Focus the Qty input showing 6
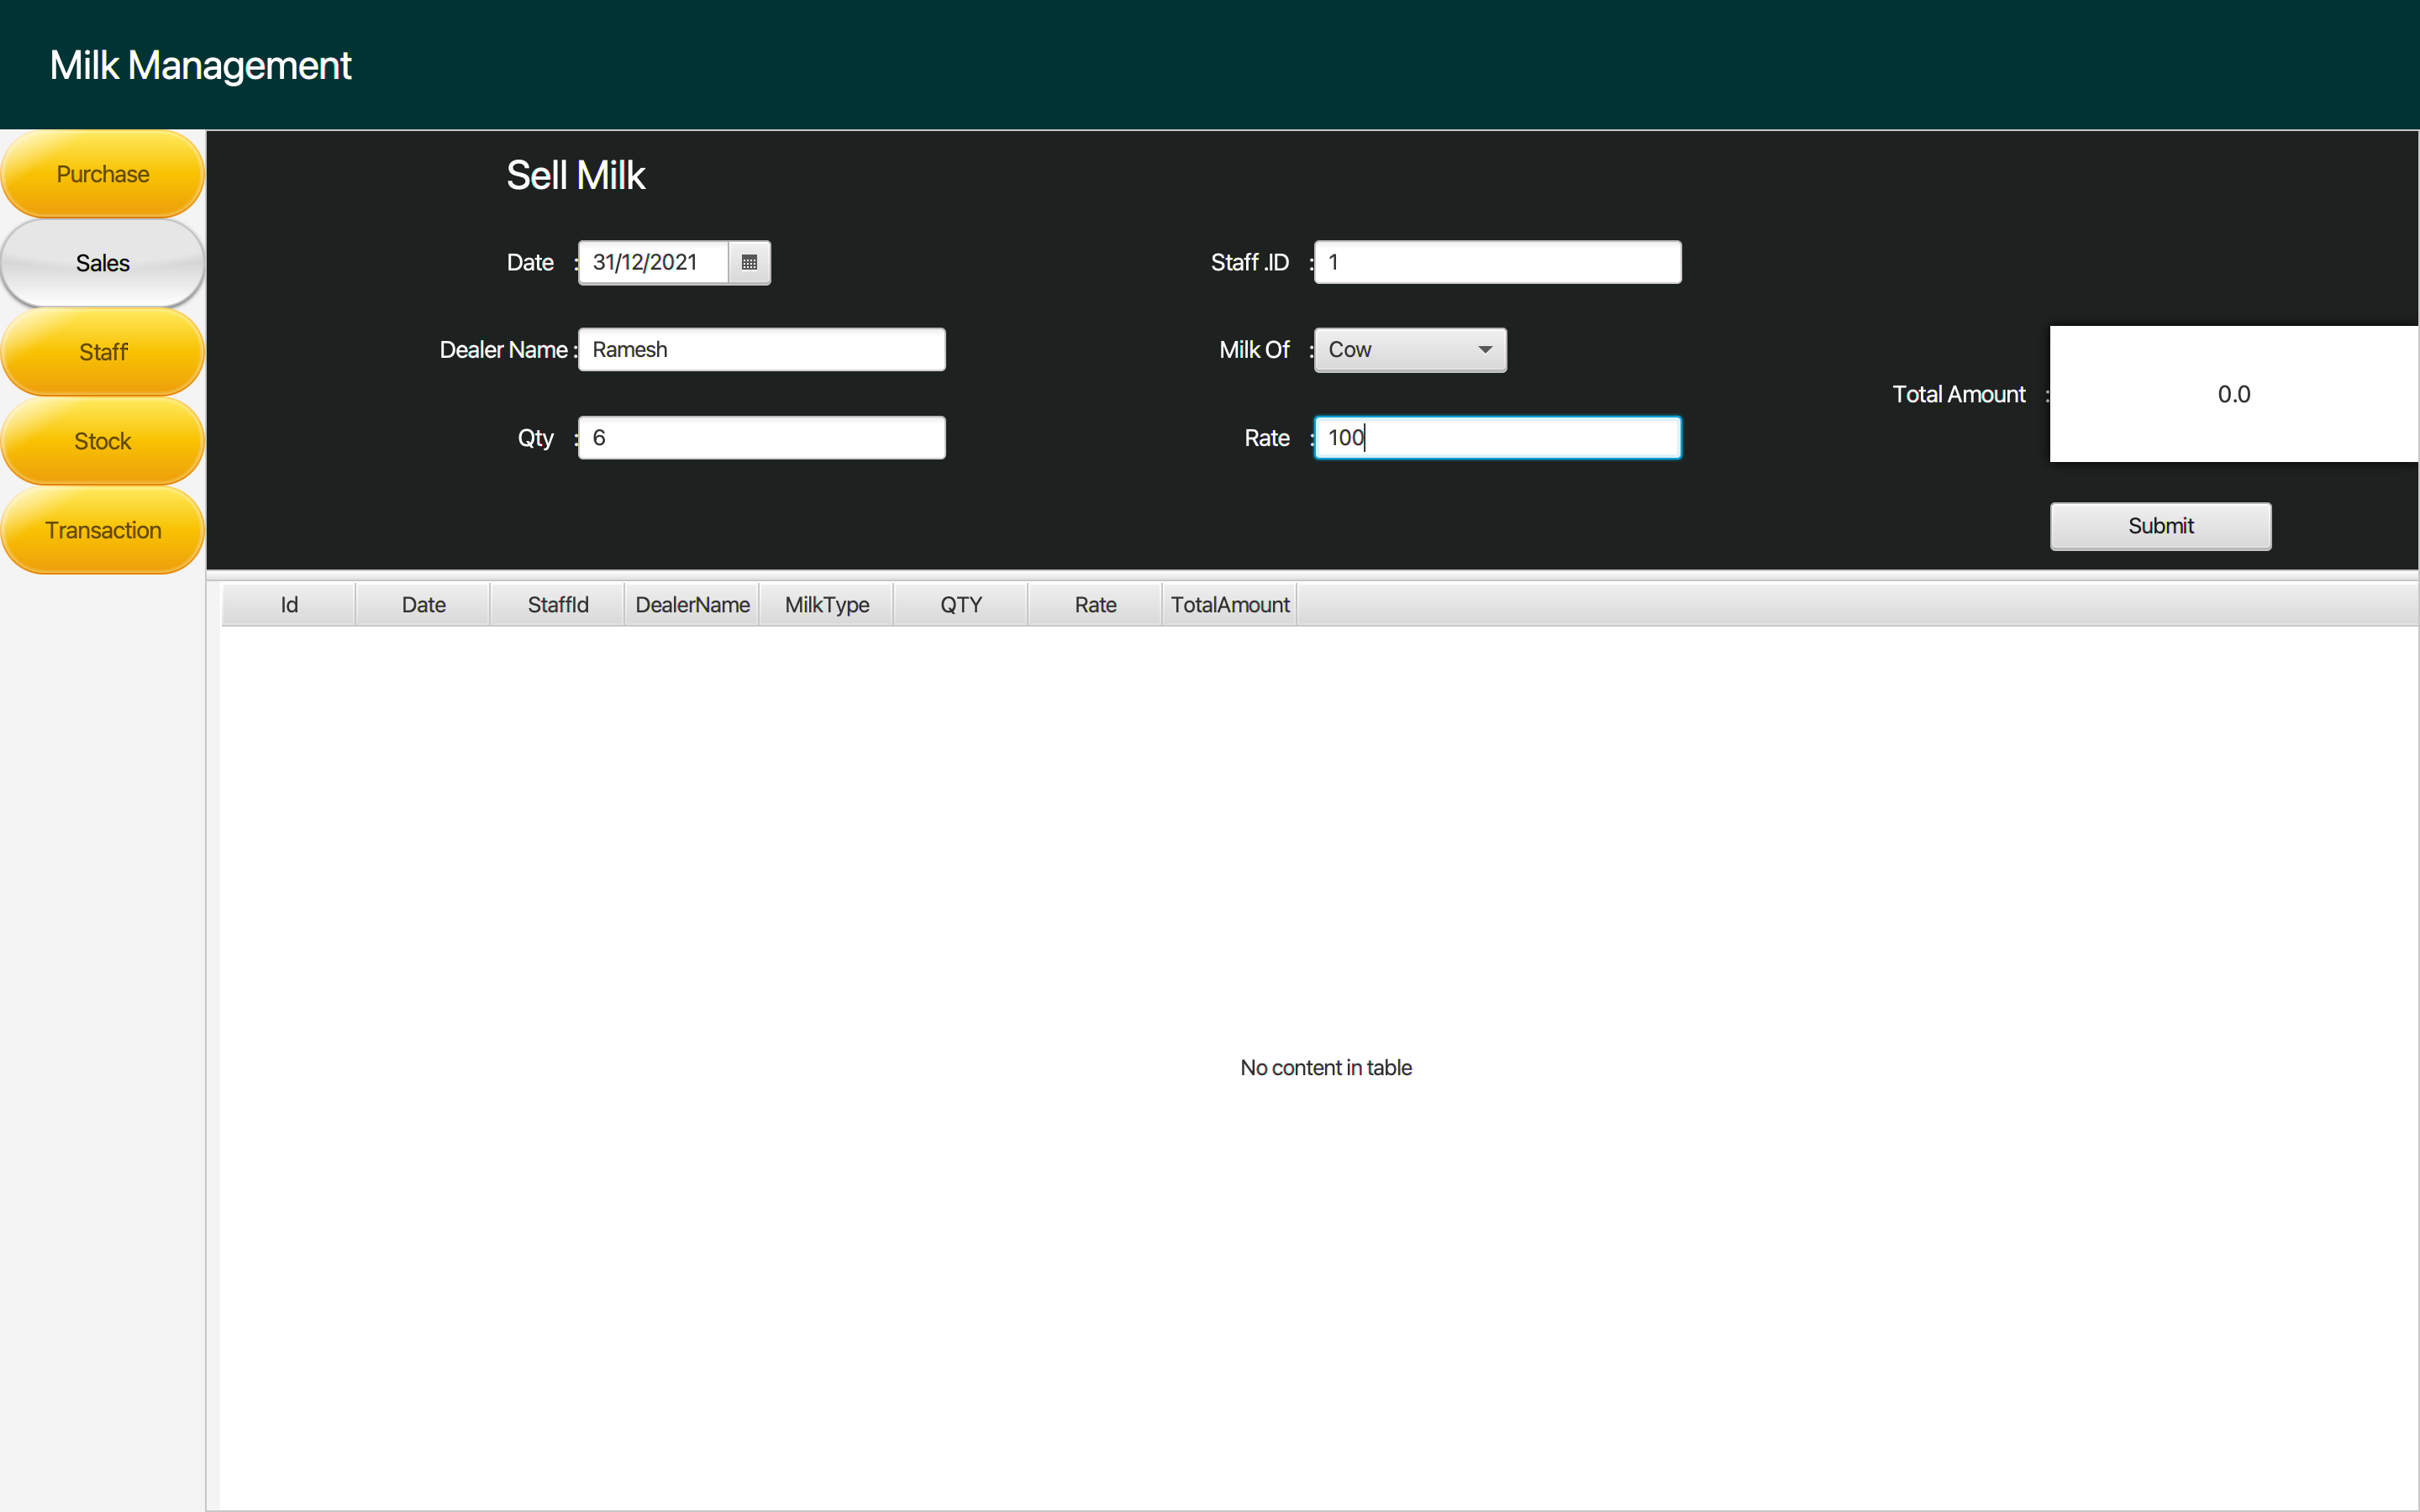The height and width of the screenshot is (1512, 2420). pos(760,437)
